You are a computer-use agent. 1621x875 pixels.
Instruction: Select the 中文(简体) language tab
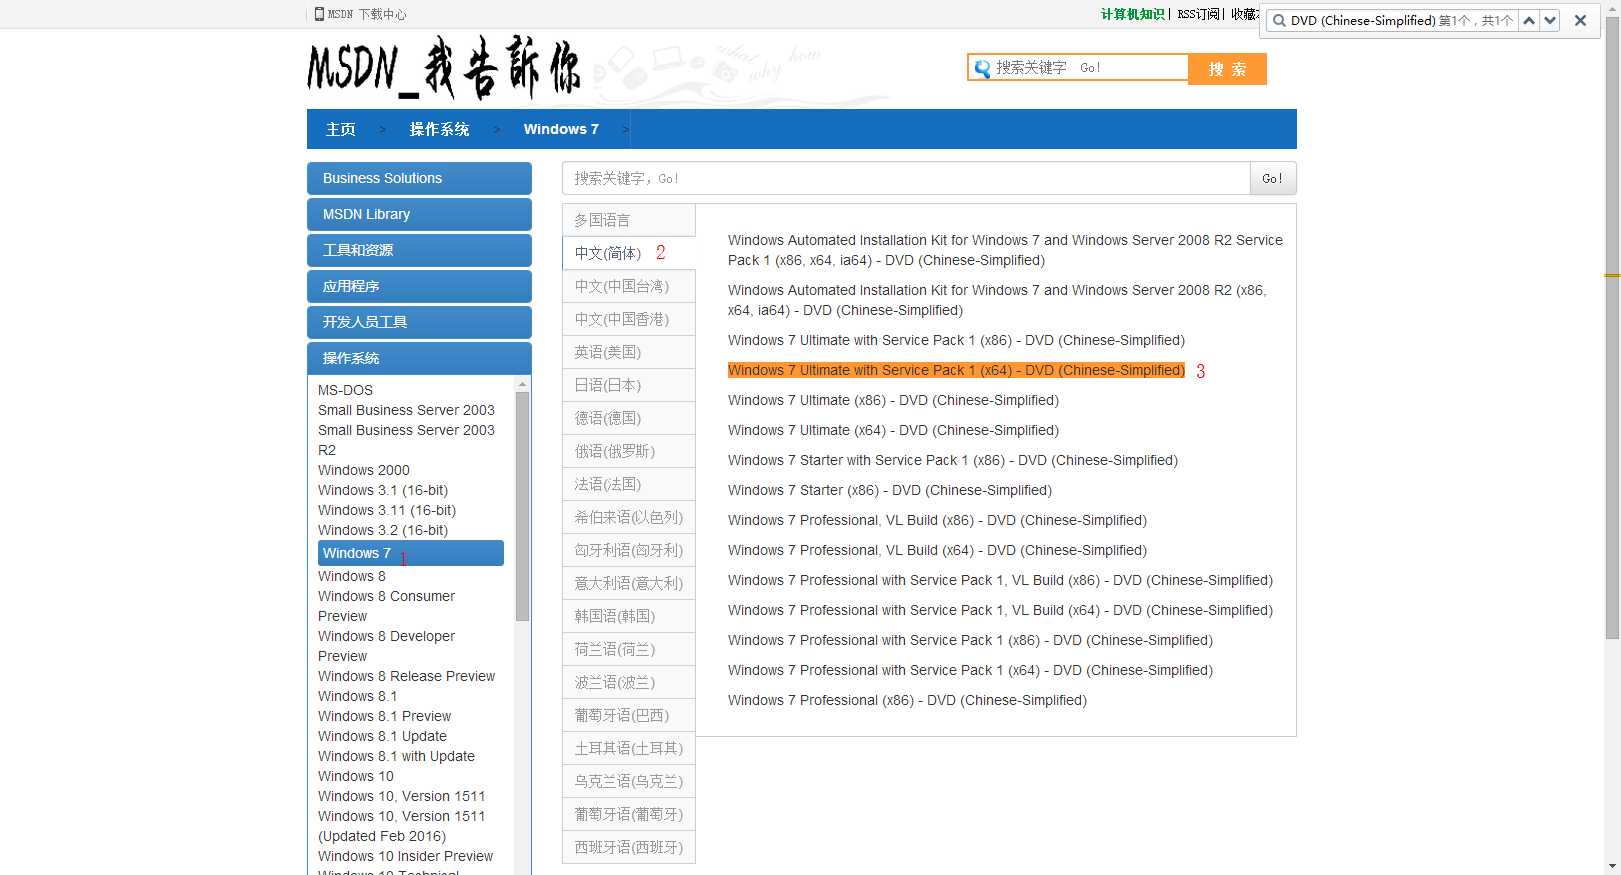coord(628,253)
